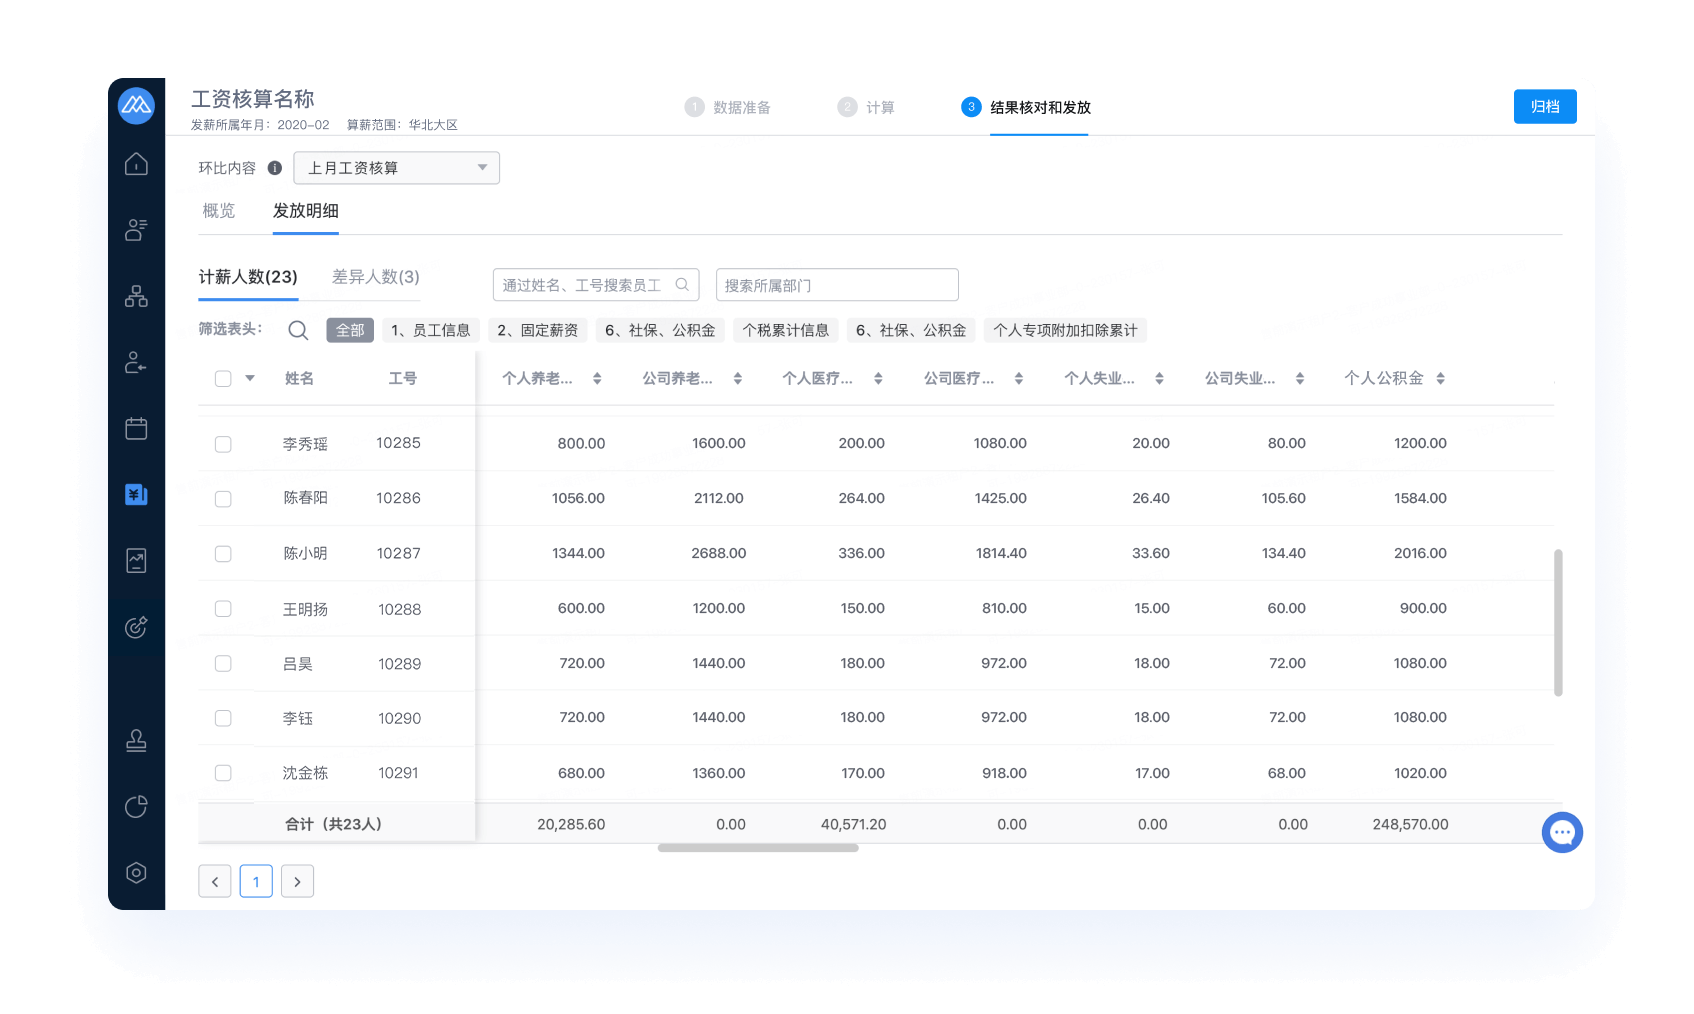Screen dimensions: 1694x1014
Task: Click the magnifier in employee search box
Action: click(x=682, y=285)
